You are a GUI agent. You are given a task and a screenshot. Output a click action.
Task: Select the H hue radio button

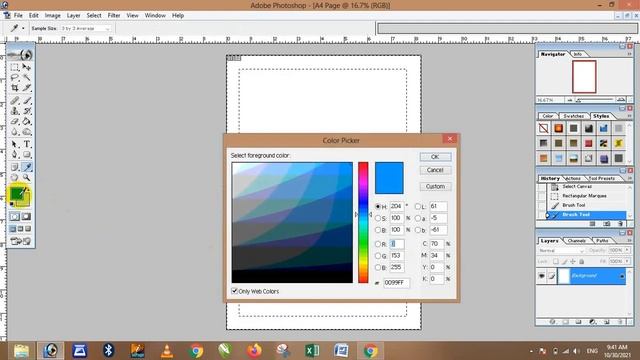pyautogui.click(x=378, y=207)
